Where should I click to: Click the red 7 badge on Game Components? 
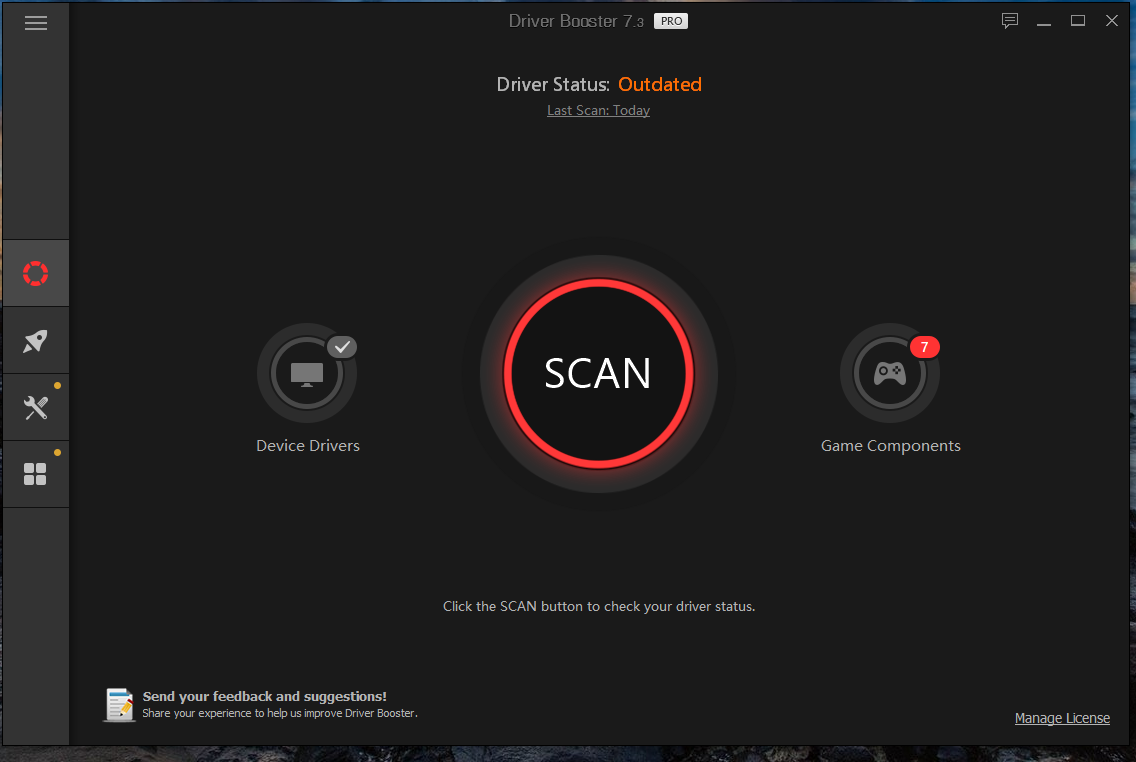(x=924, y=347)
